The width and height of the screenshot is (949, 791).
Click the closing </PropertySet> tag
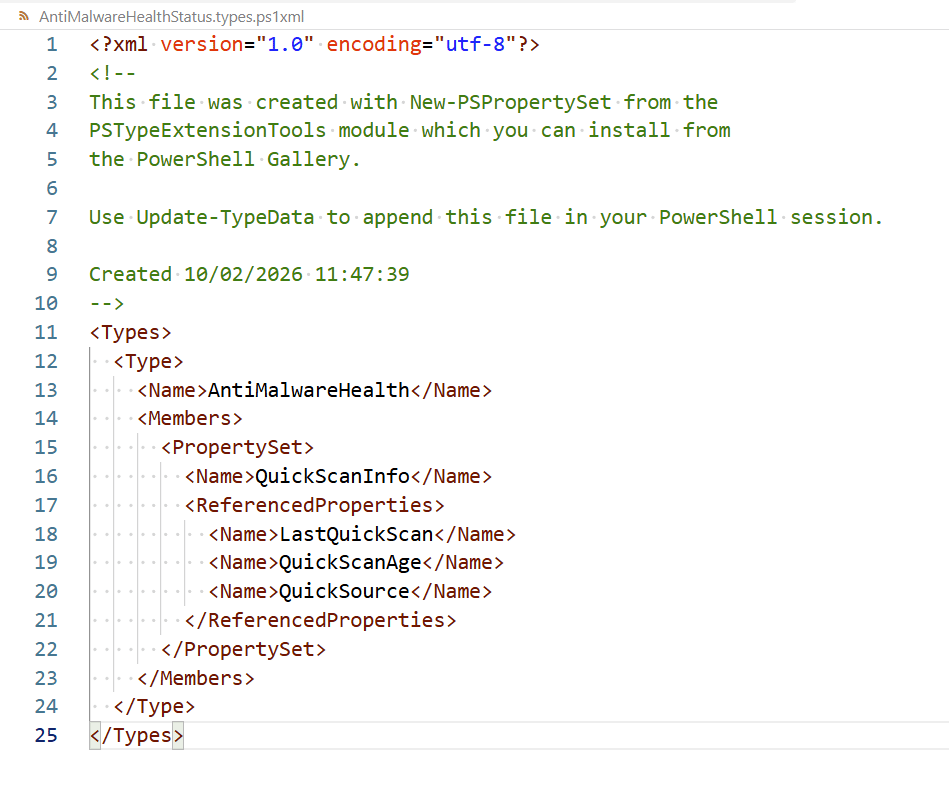click(x=243, y=649)
